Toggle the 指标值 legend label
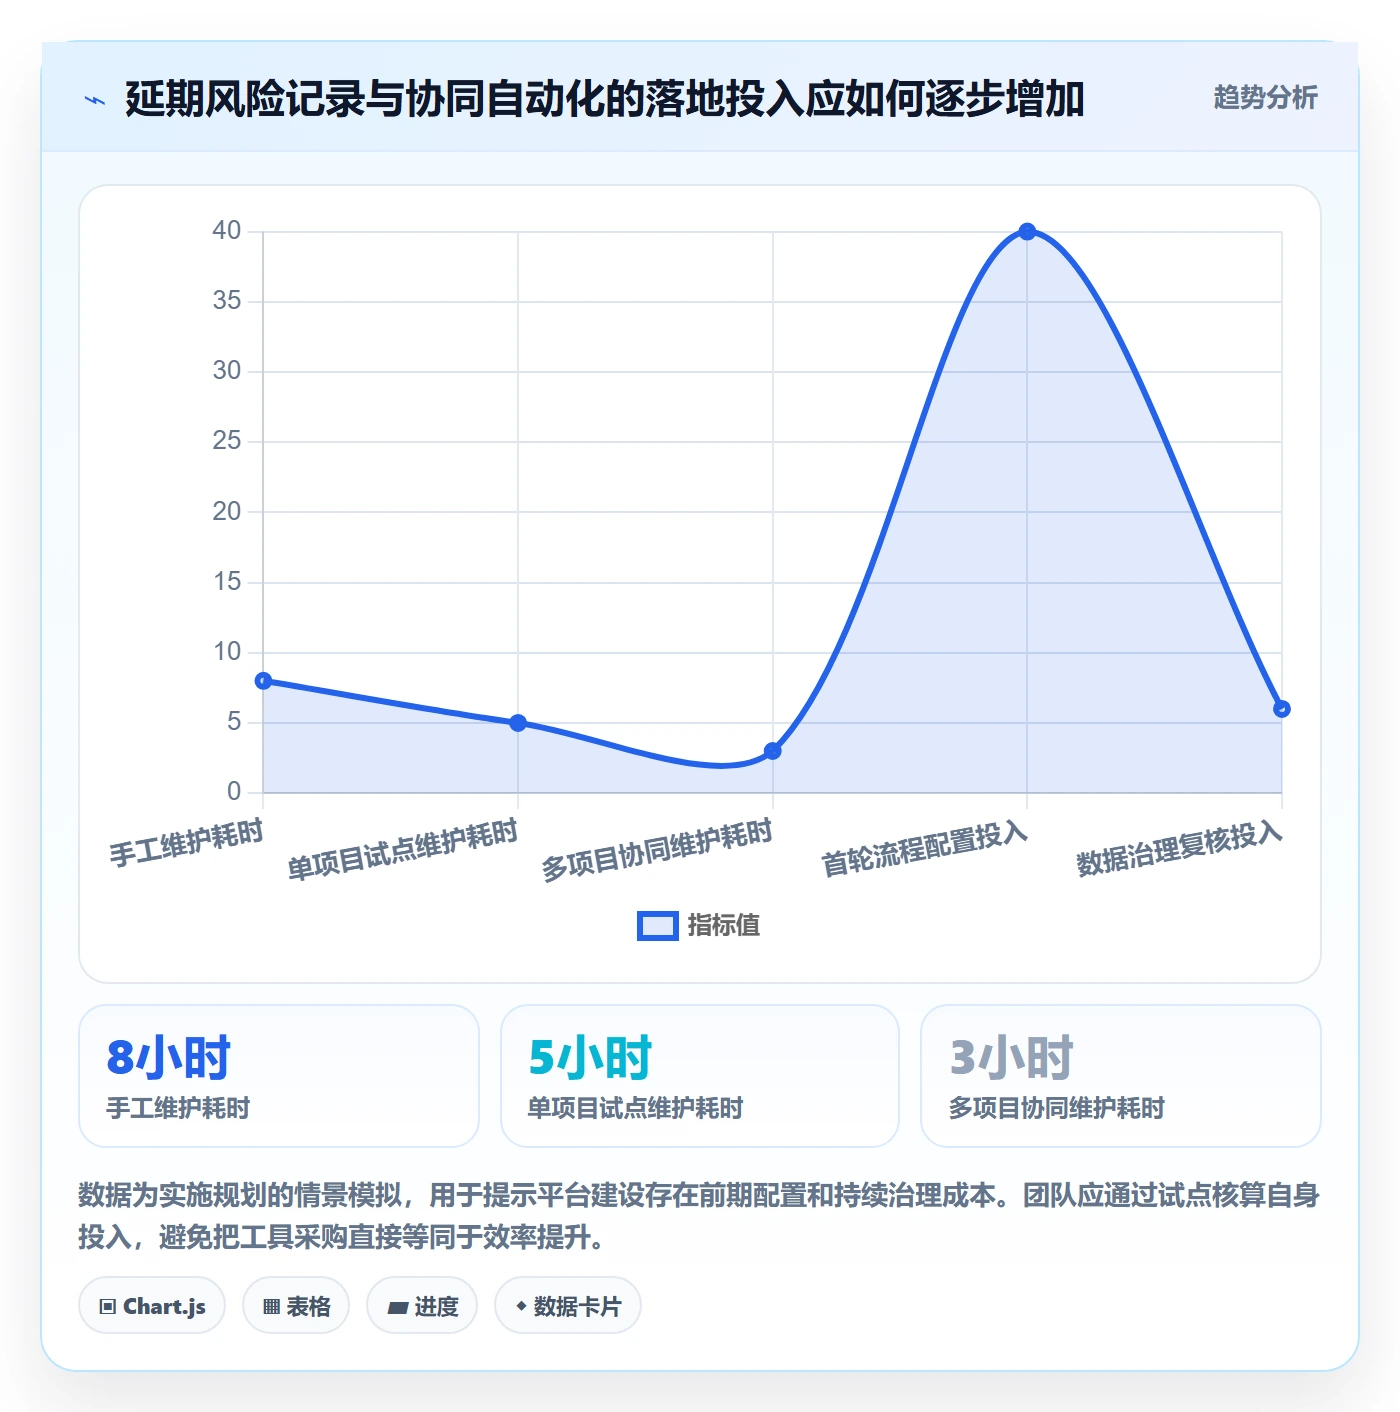This screenshot has width=1400, height=1412. tap(724, 926)
